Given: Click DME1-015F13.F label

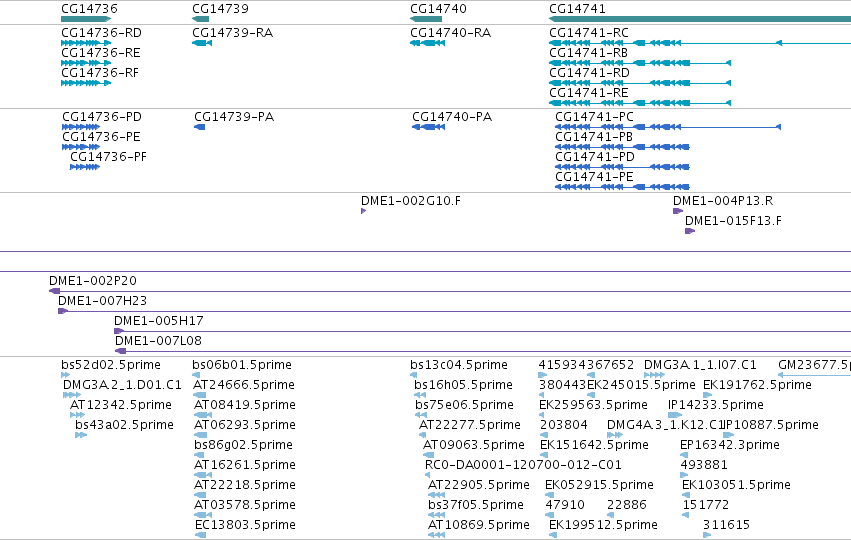Looking at the screenshot, I should click(733, 221).
